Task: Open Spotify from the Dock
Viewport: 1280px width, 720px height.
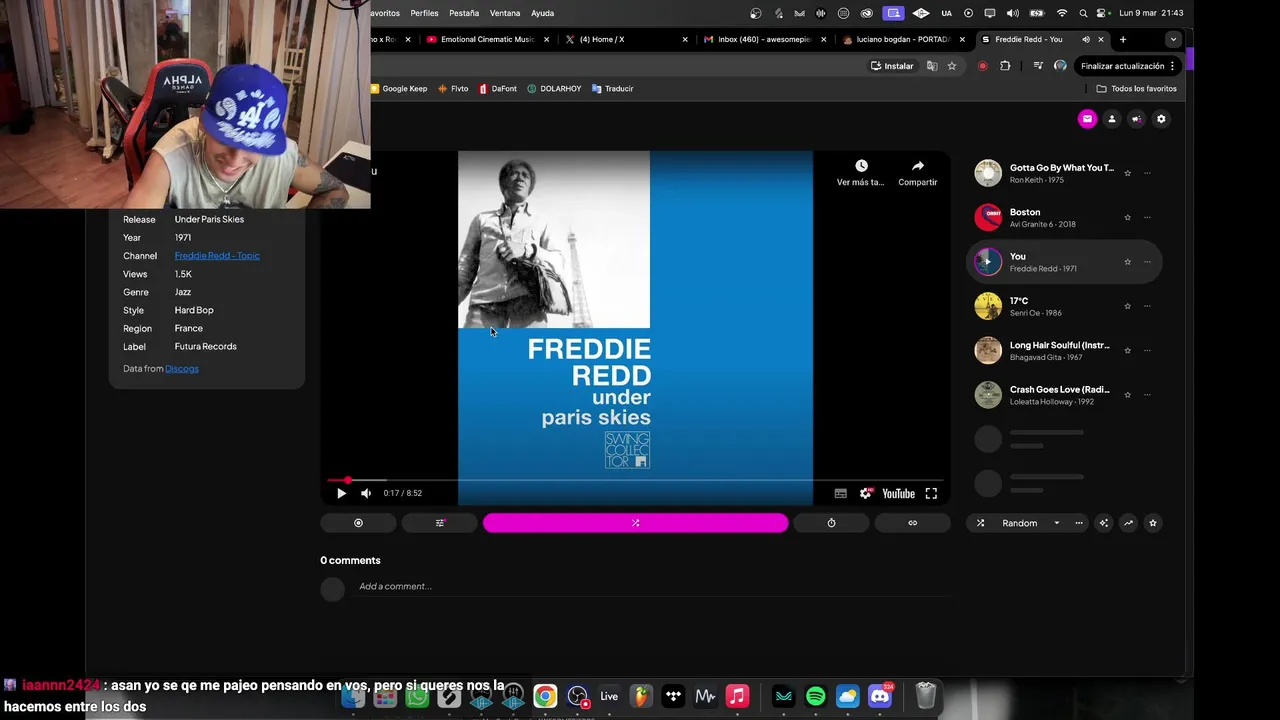Action: pos(816,696)
